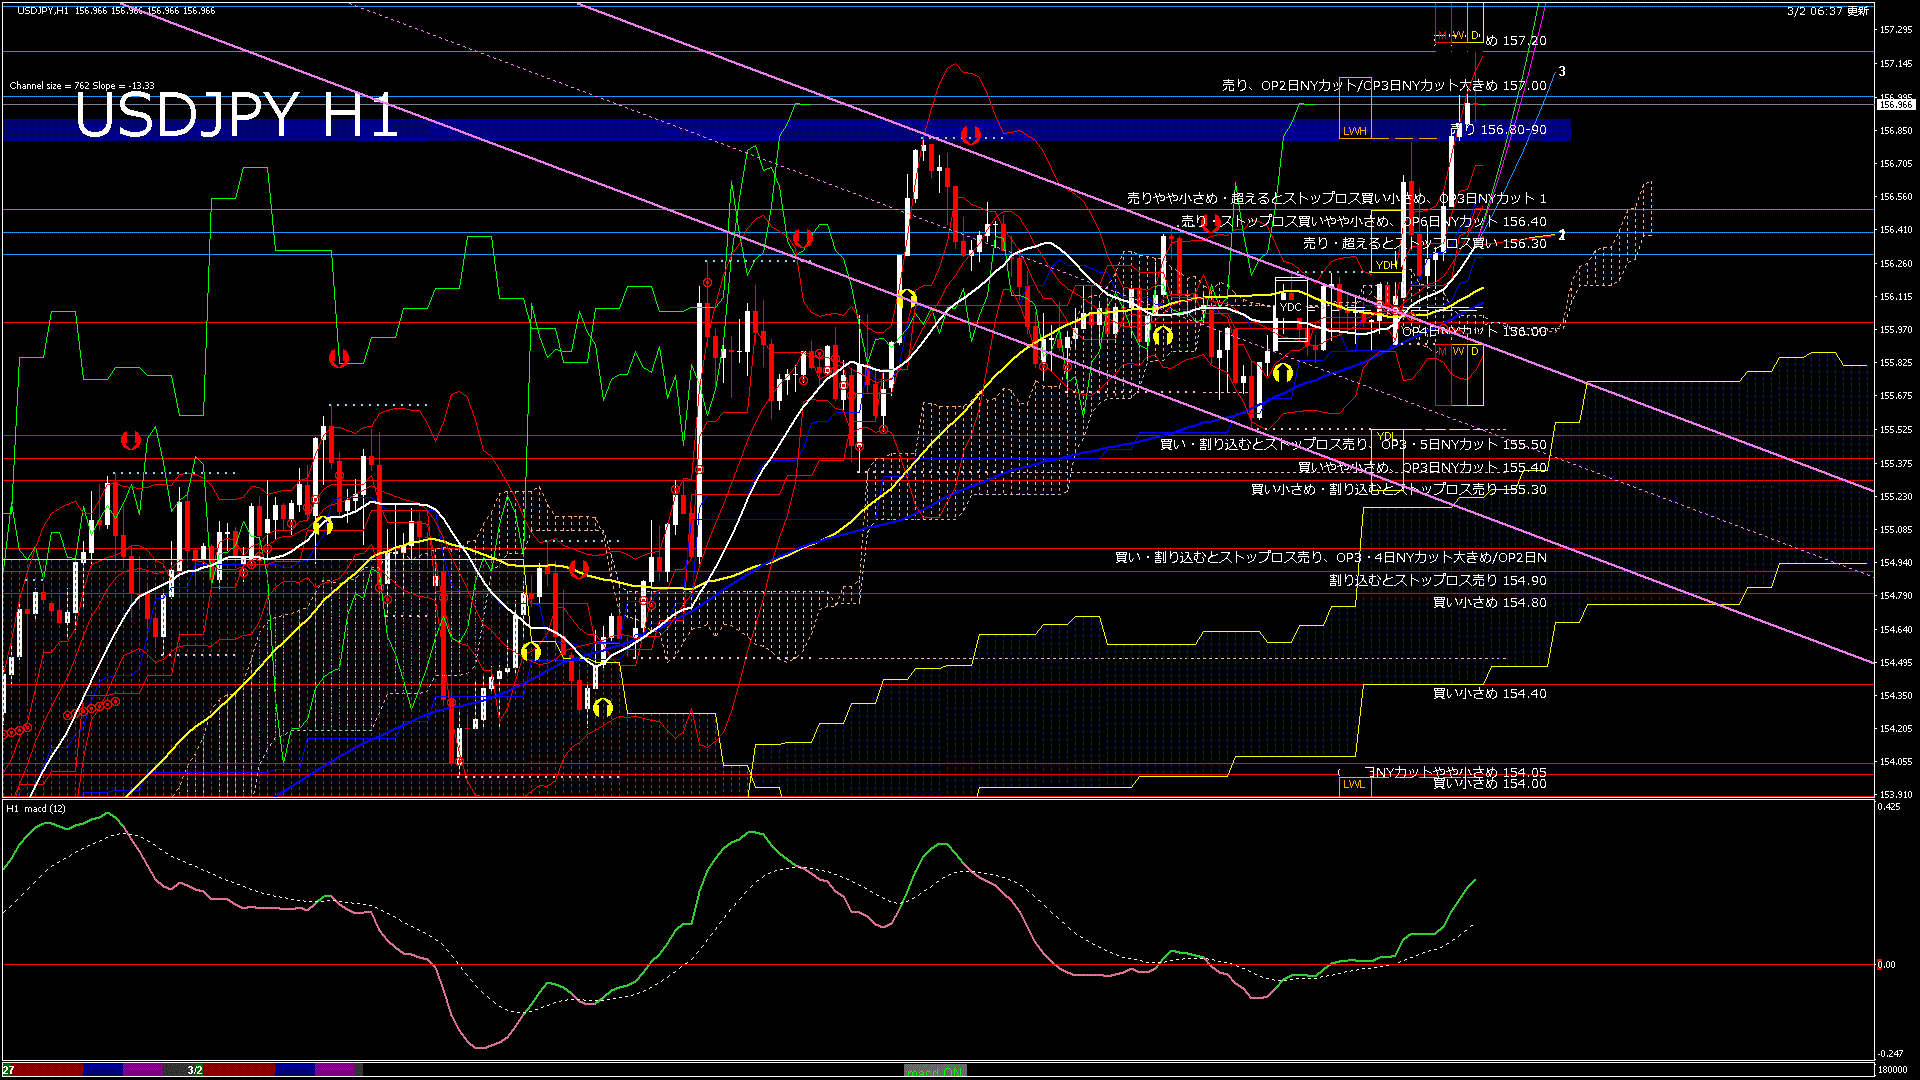Click the LWH last-week-high label box
This screenshot has height=1080, width=1920.
(1354, 131)
